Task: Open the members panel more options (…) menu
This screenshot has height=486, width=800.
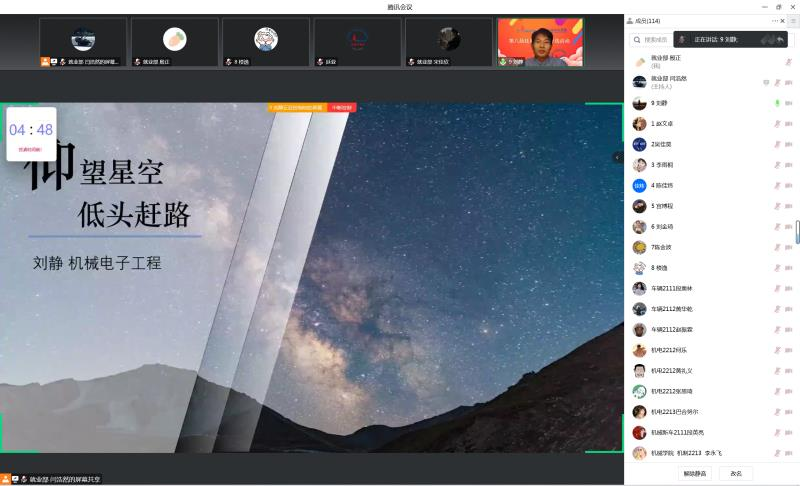Action: [774, 21]
